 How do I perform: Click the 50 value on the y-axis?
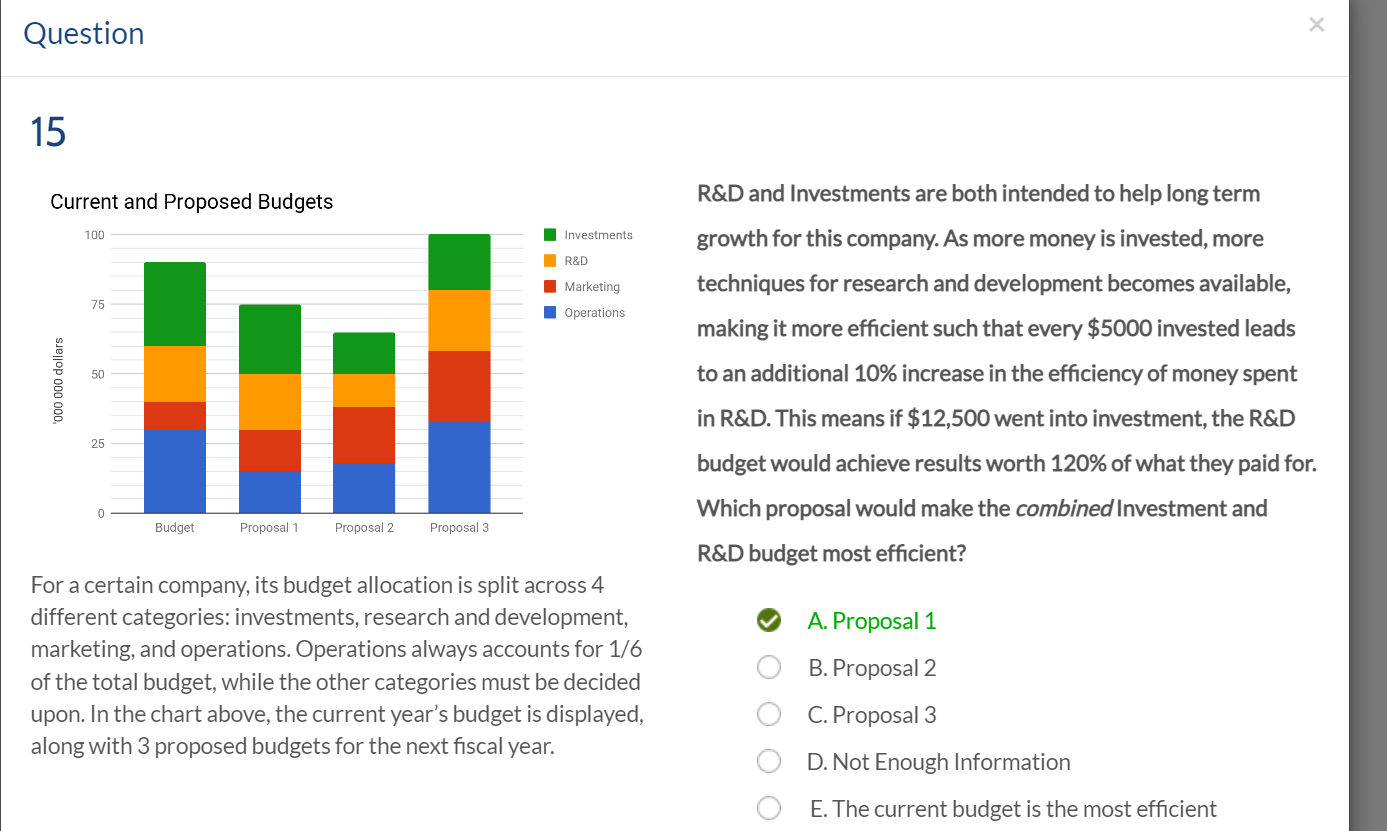(x=98, y=374)
